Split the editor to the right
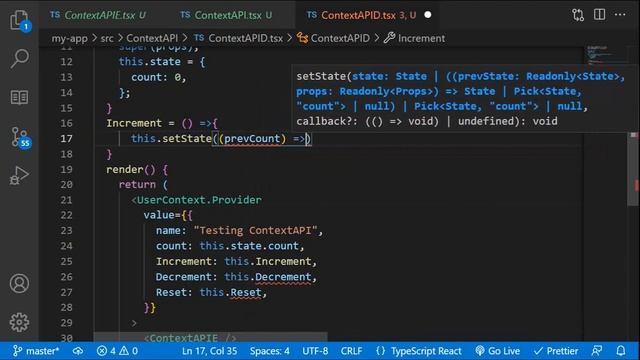 click(x=599, y=15)
